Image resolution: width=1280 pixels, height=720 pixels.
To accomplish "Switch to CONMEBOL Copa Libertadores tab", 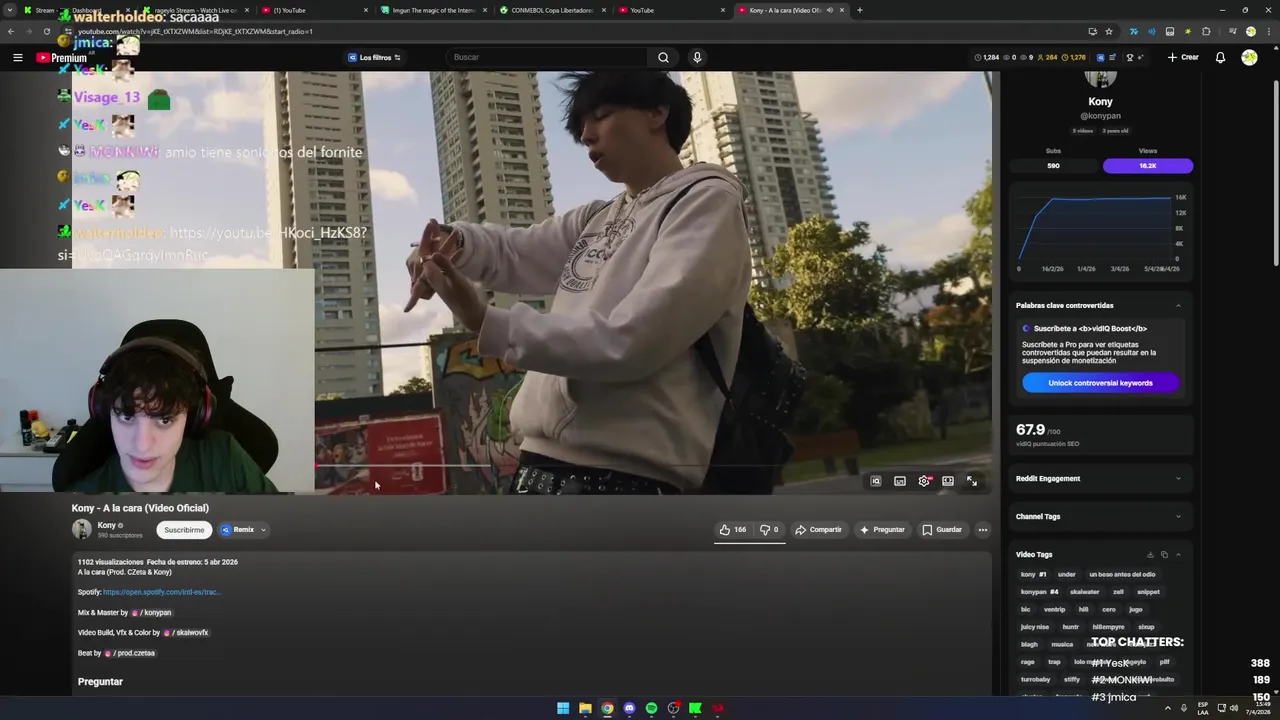I will tap(553, 10).
